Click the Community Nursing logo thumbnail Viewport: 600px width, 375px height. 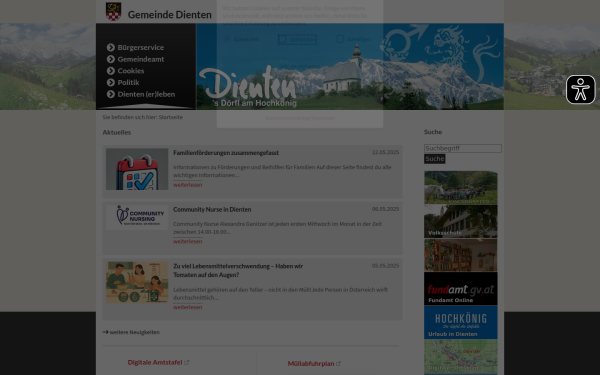coord(137,217)
